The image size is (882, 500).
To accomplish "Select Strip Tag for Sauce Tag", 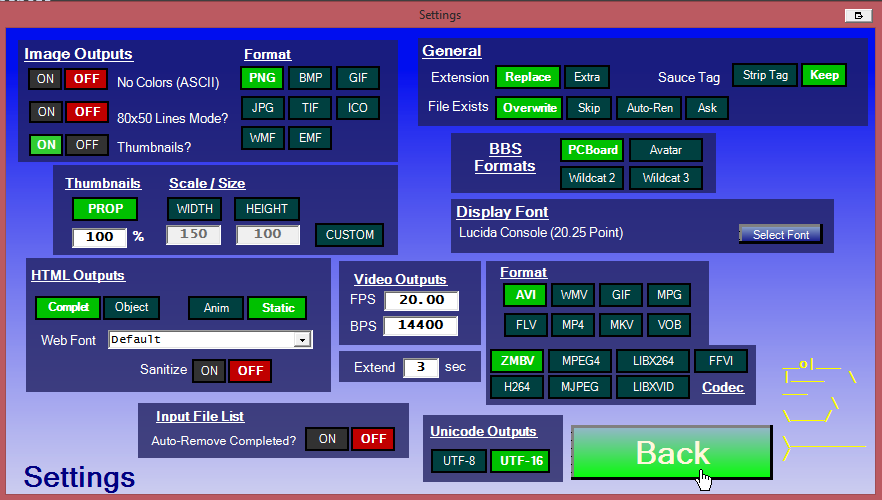I will pos(765,75).
